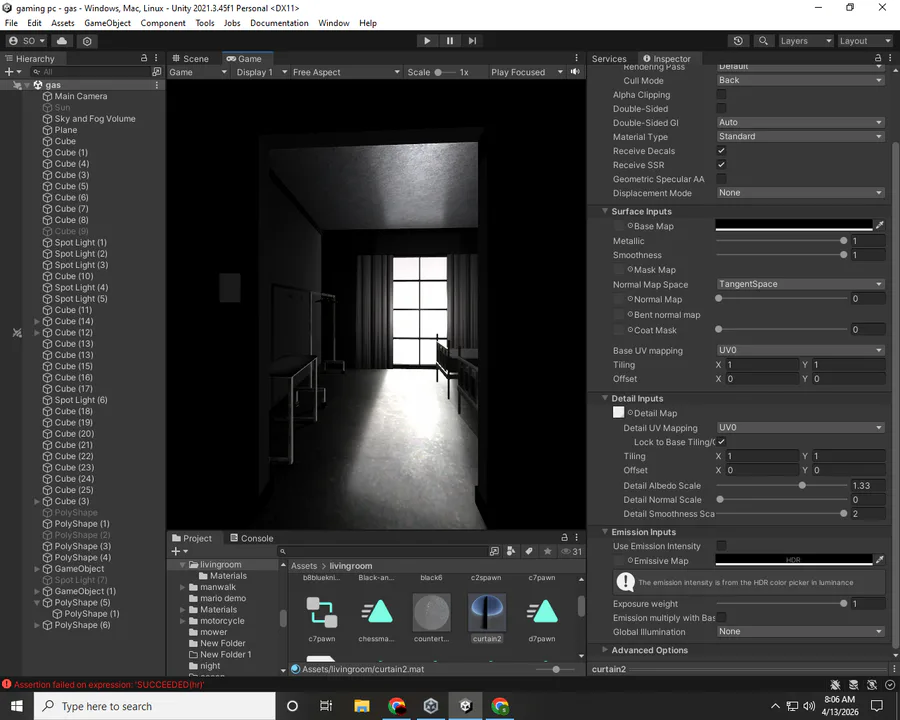Lock the Inspector panel
900x720 pixels.
[x=878, y=58]
